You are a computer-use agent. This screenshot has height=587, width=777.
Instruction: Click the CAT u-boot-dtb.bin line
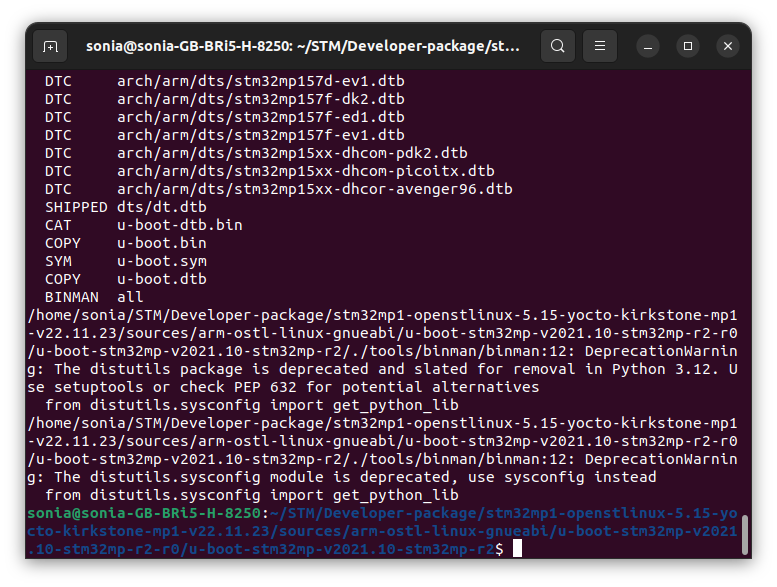pyautogui.click(x=144, y=225)
